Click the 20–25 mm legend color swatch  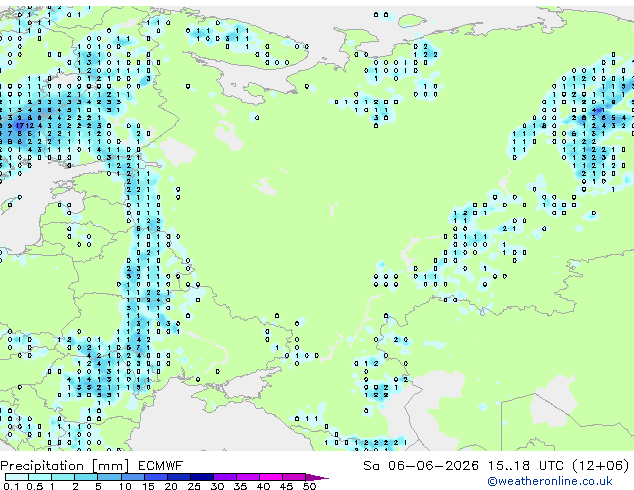click(x=178, y=477)
